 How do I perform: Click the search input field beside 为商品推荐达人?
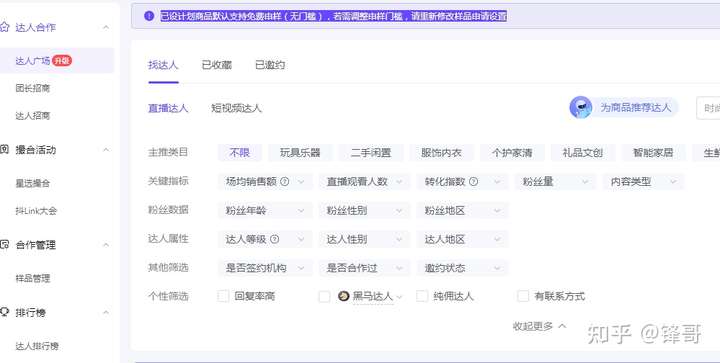click(708, 108)
